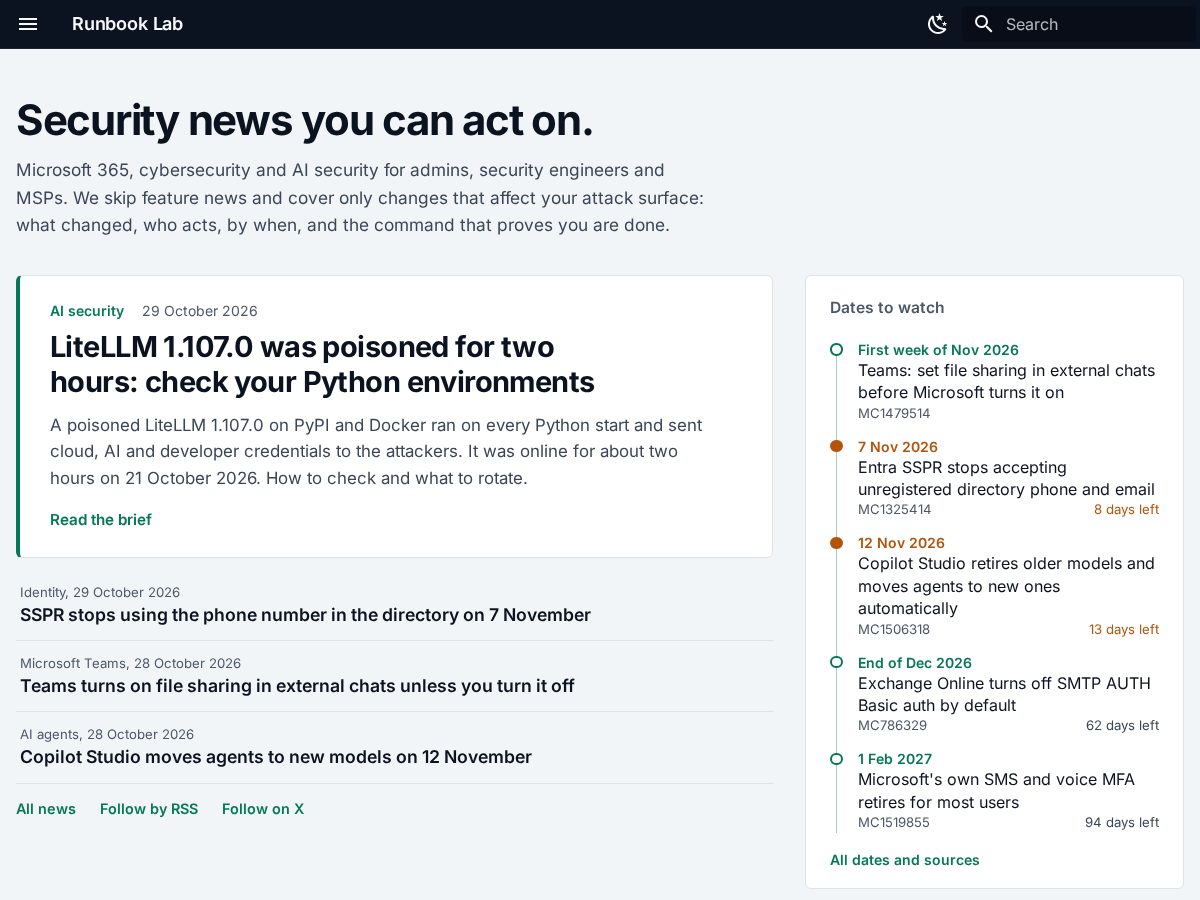1200x900 pixels.
Task: Open Entra SSPR stops accepting date entry
Action: 1006,478
